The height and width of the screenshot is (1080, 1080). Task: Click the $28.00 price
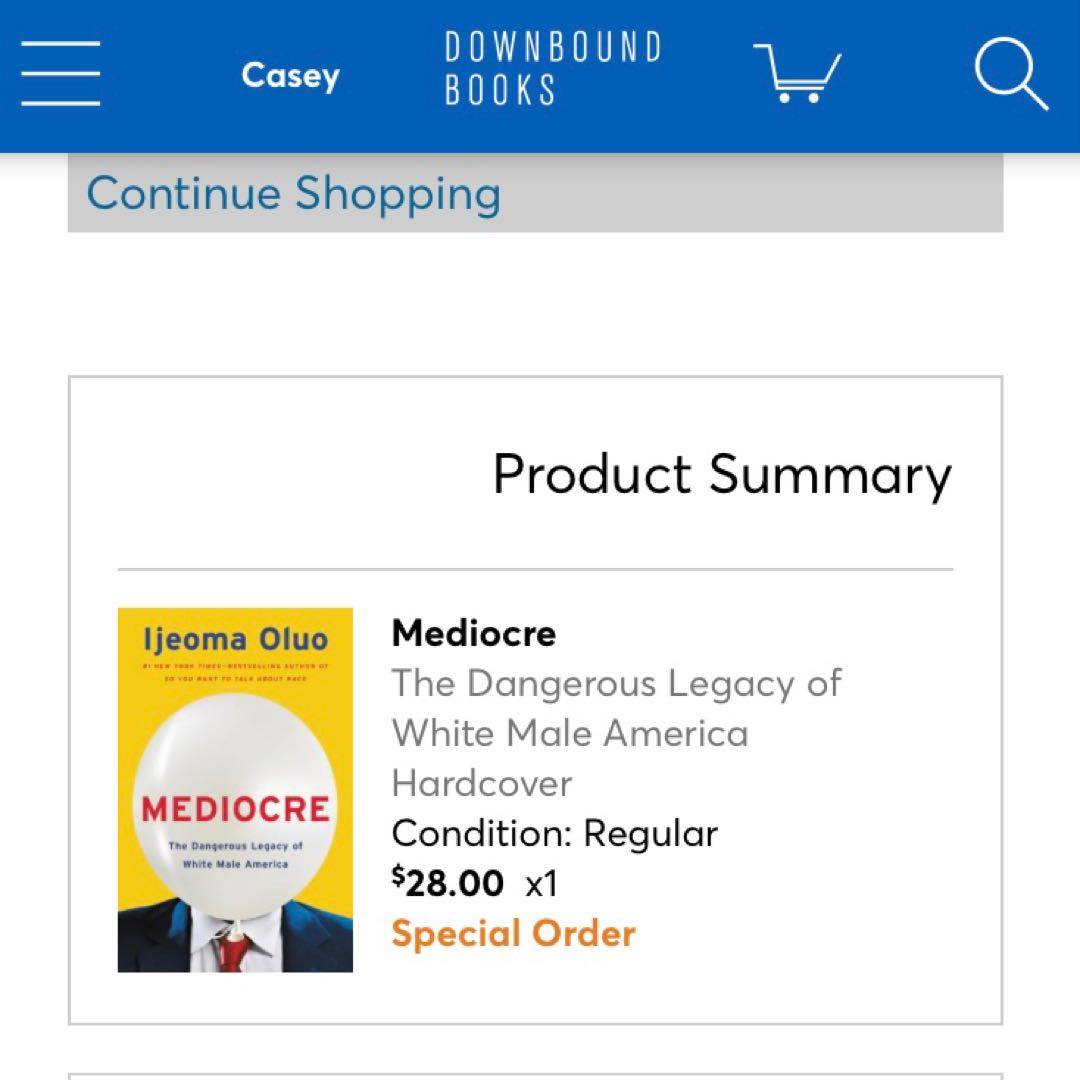pyautogui.click(x=448, y=883)
